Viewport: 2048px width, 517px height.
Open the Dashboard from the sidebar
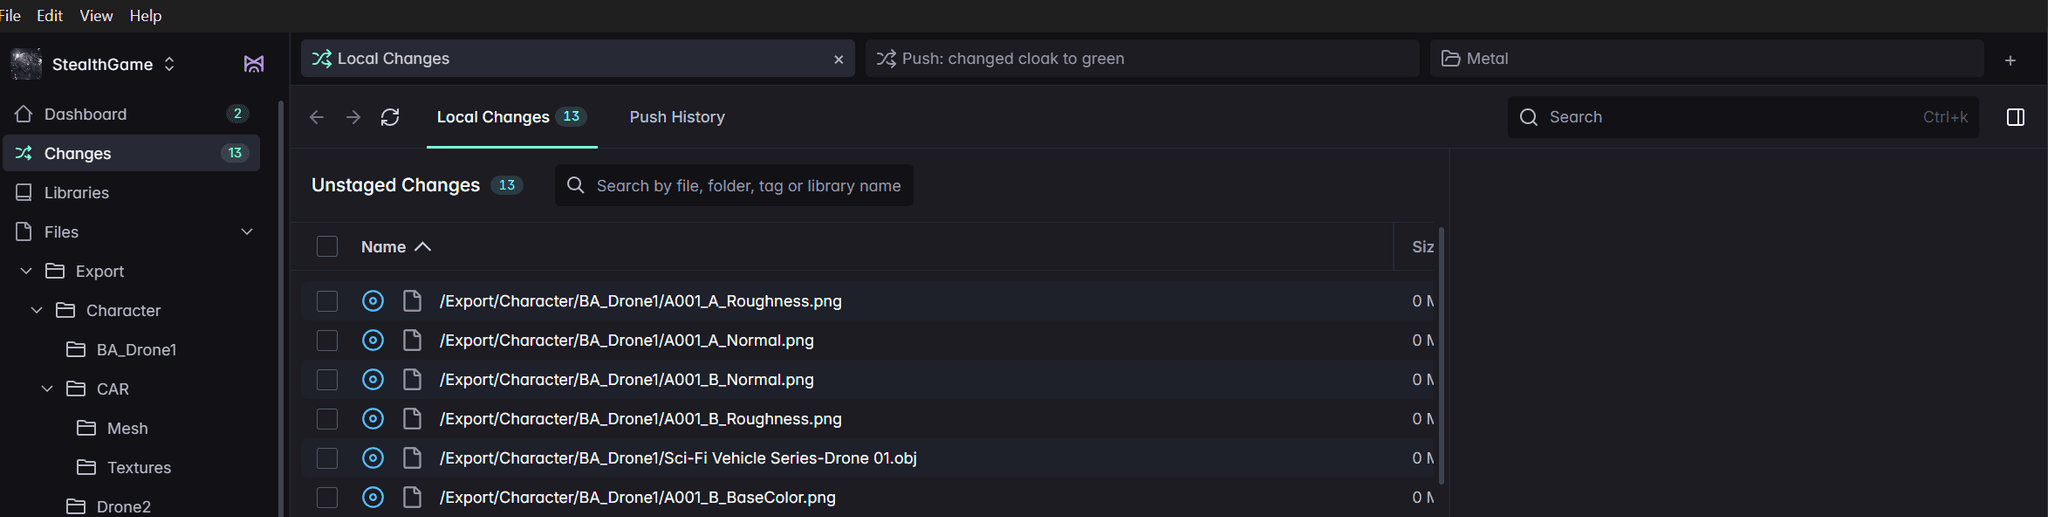tap(85, 114)
